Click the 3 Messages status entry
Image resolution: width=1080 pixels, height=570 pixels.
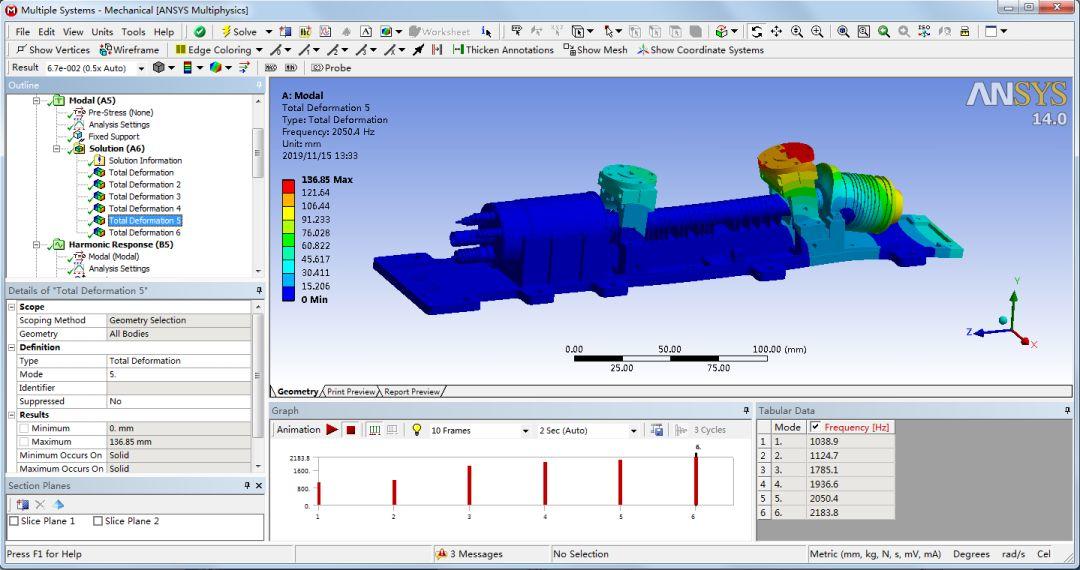pyautogui.click(x=470, y=554)
